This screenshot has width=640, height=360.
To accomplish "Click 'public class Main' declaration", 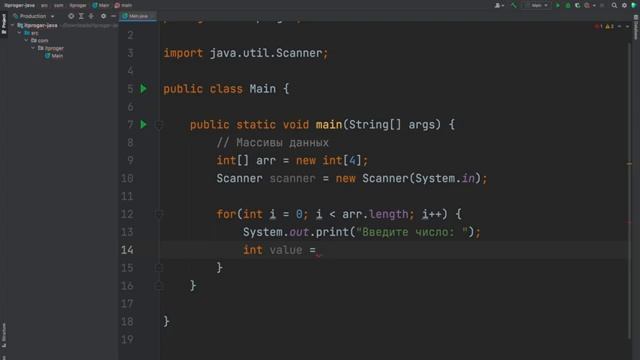I will 220,89.
